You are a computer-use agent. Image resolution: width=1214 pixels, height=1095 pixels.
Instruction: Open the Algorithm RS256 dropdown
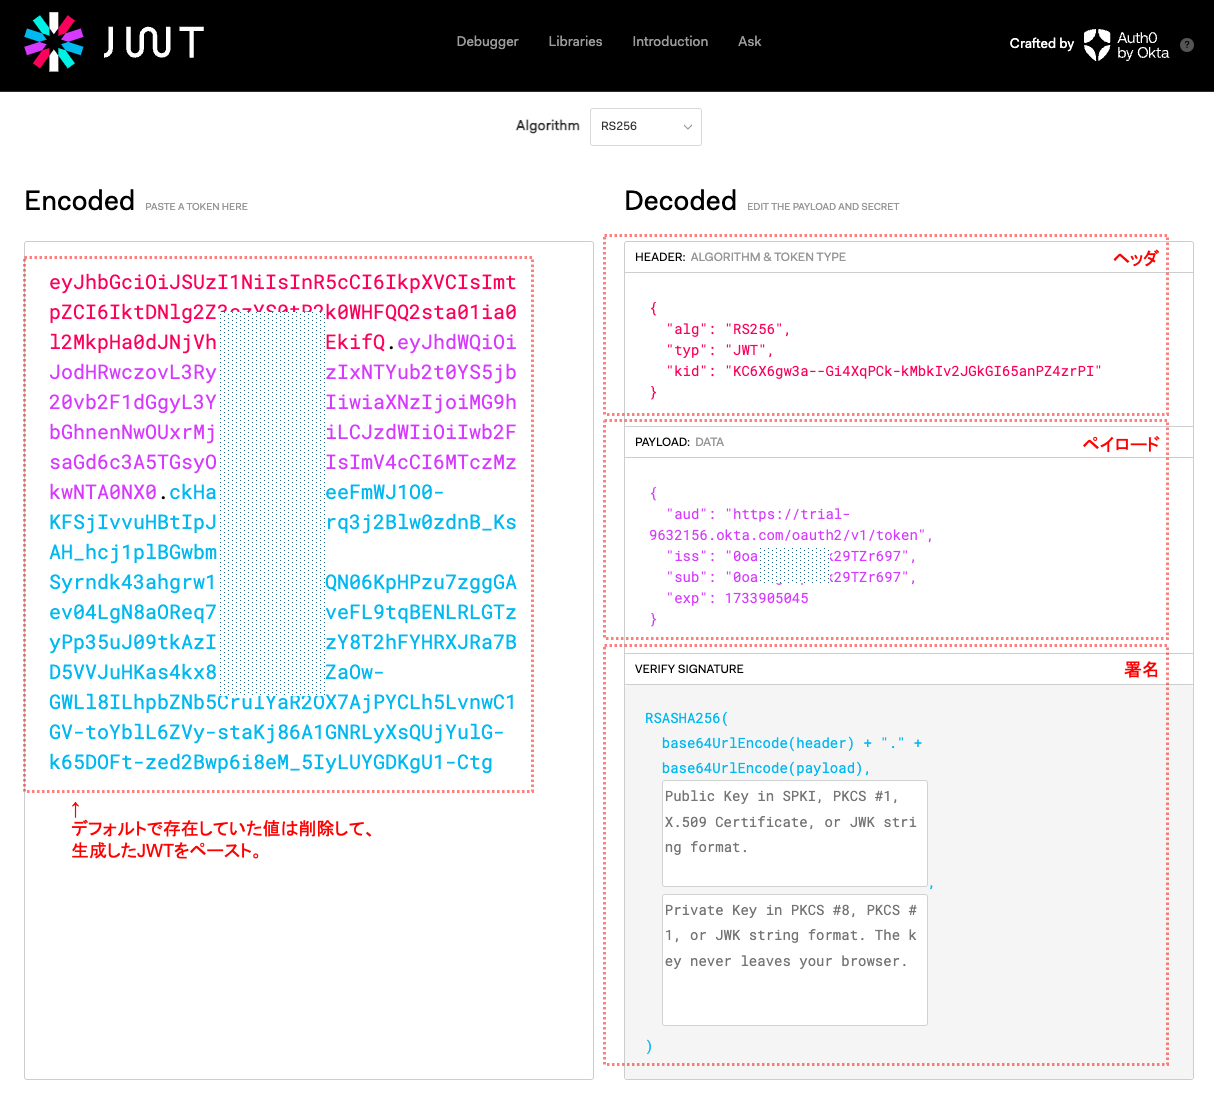click(645, 127)
